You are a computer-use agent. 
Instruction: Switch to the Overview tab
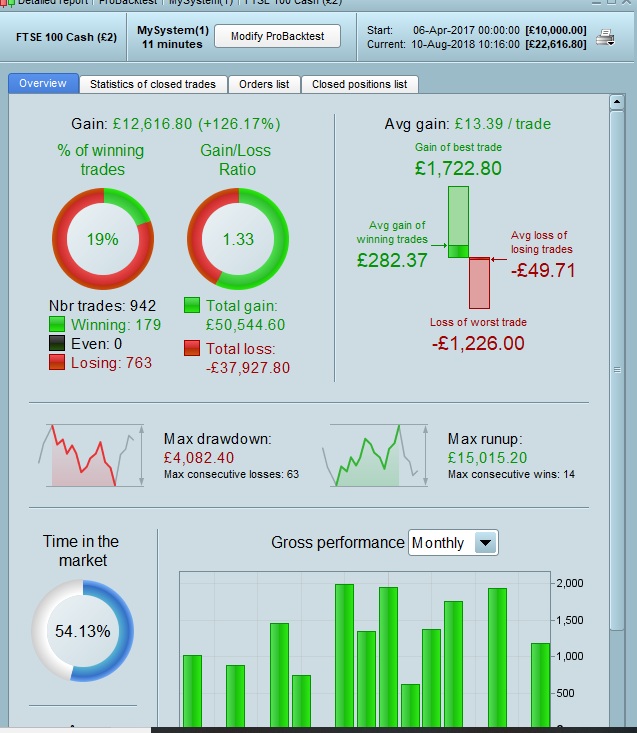click(43, 84)
